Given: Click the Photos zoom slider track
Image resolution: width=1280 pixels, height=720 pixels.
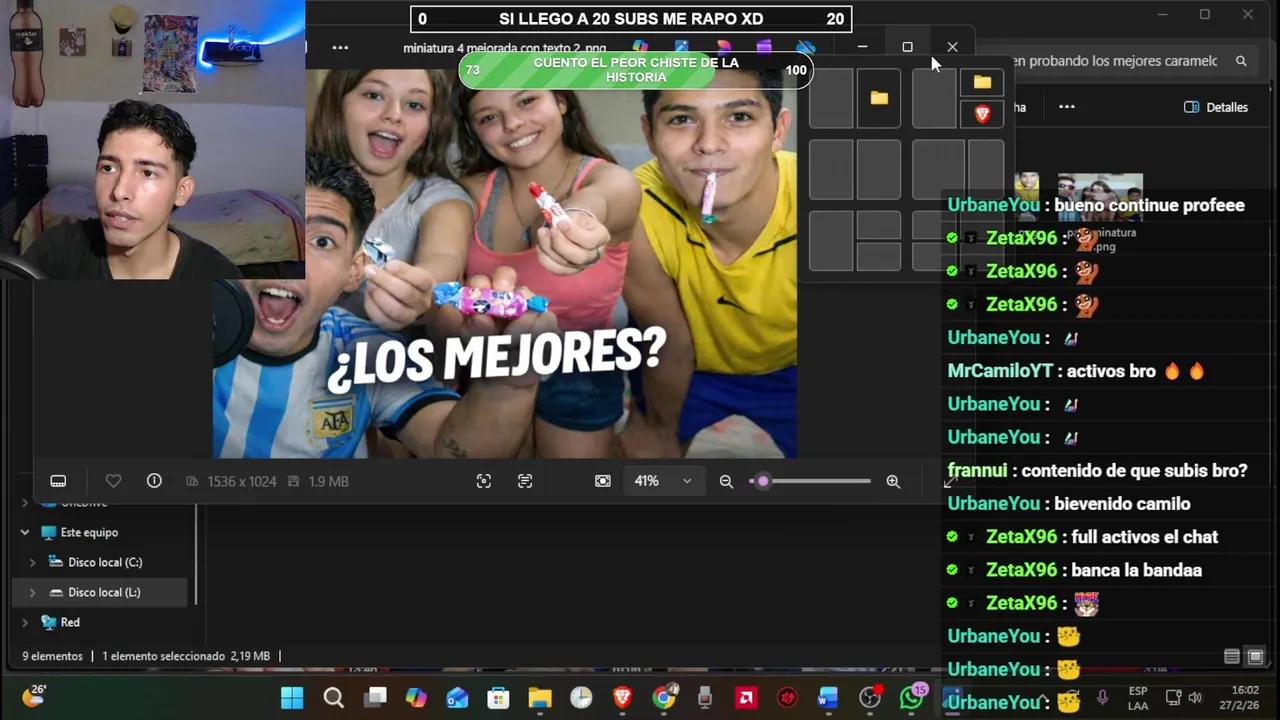Looking at the screenshot, I should pyautogui.click(x=810, y=481).
